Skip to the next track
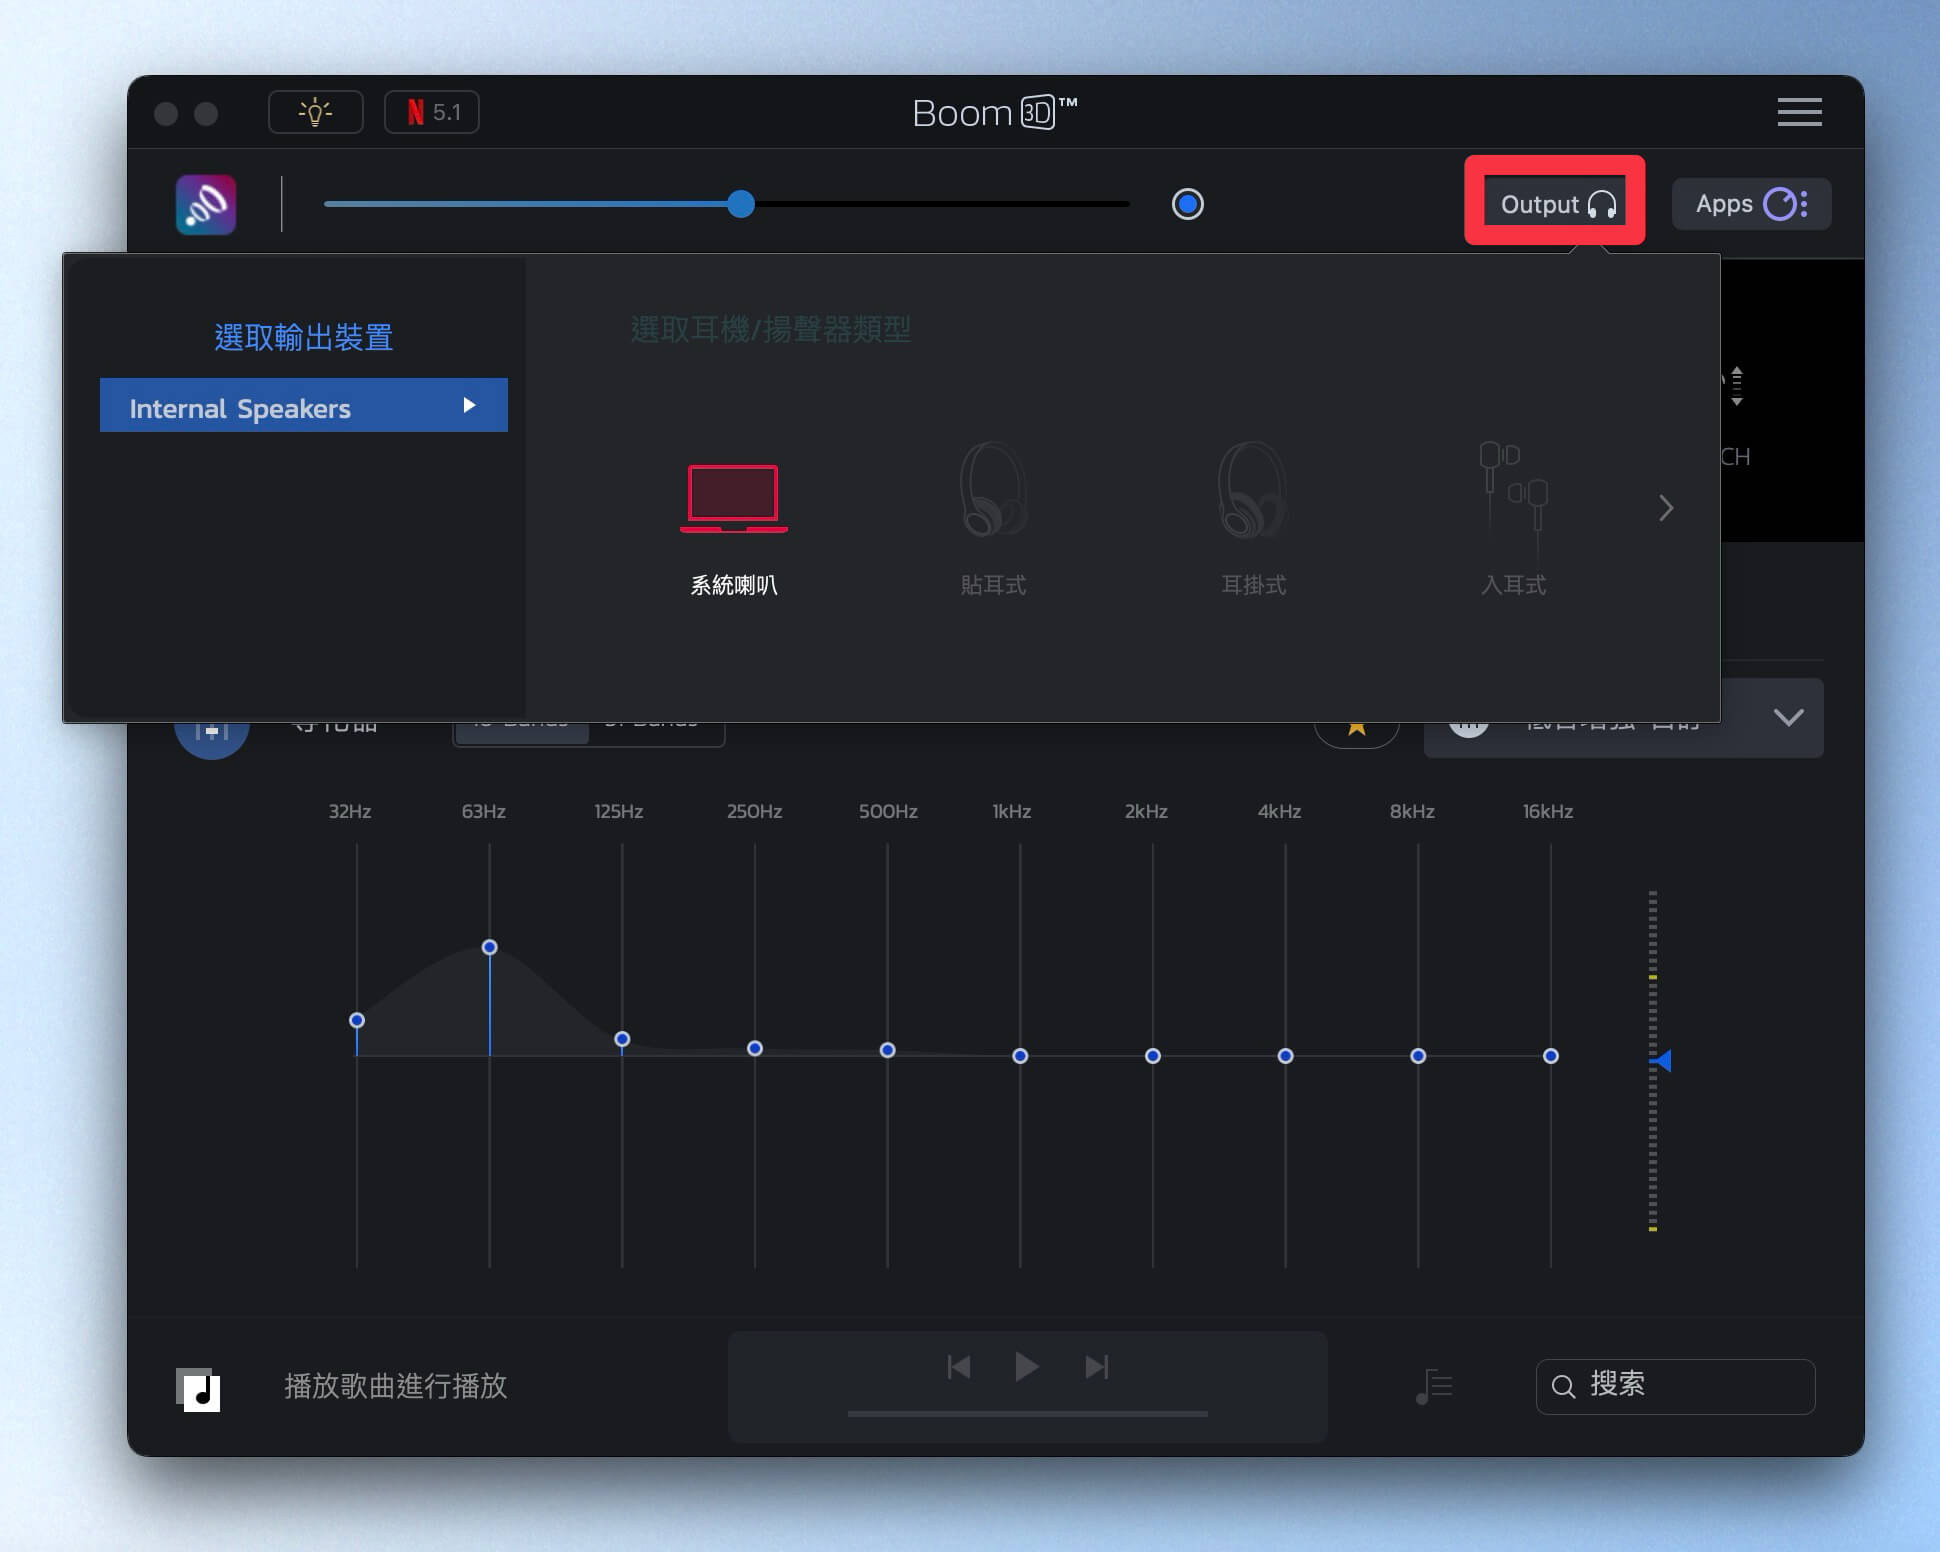1940x1552 pixels. [x=1097, y=1366]
